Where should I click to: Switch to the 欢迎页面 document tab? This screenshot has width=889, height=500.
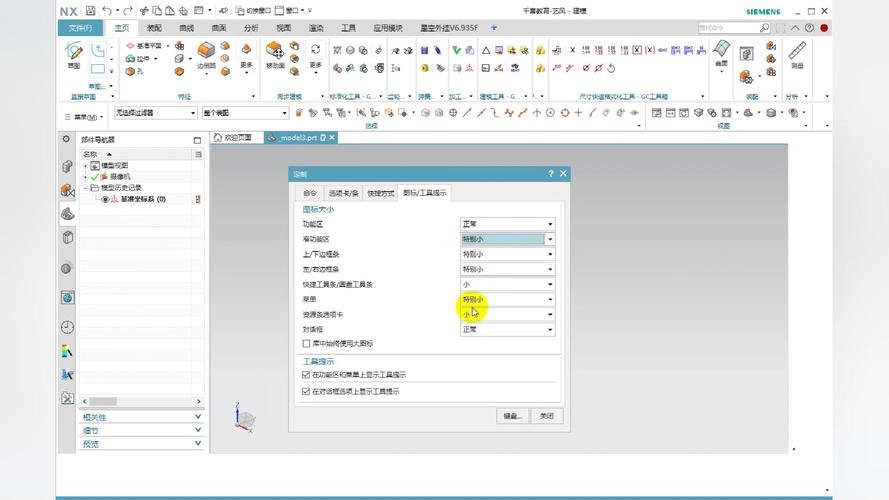click(x=233, y=137)
